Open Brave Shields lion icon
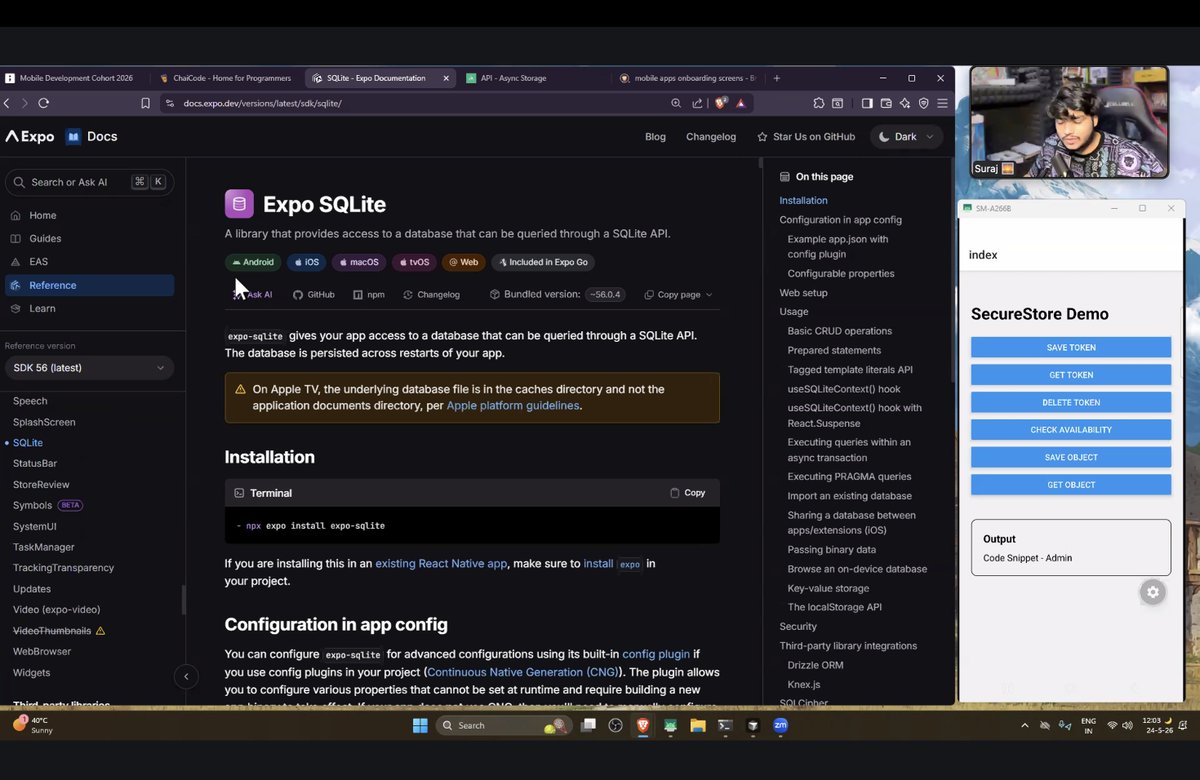Screen dimensions: 1200x780 point(720,103)
